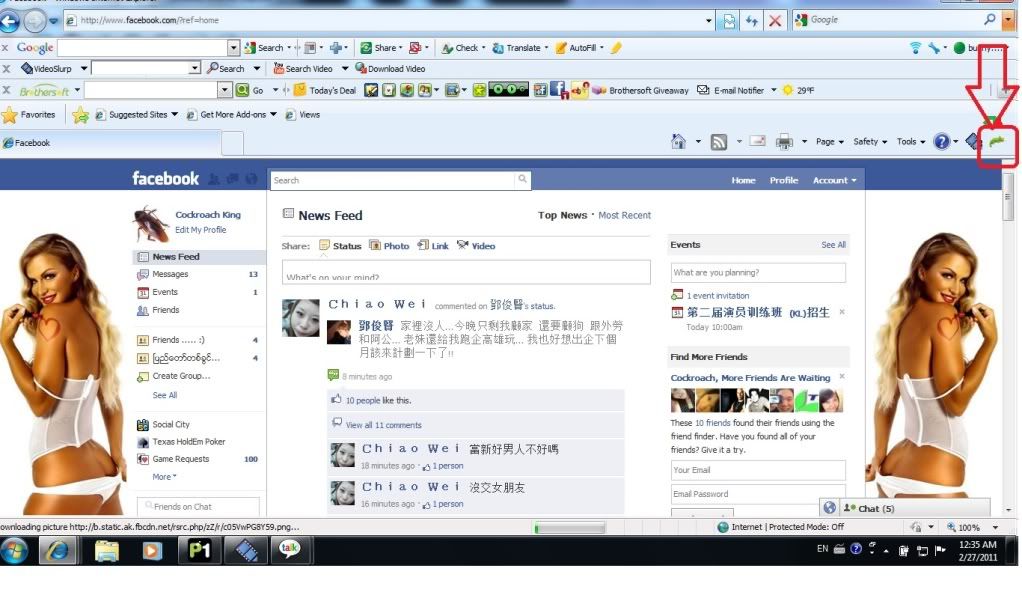Refresh the page using the address bar icon

click(752, 21)
